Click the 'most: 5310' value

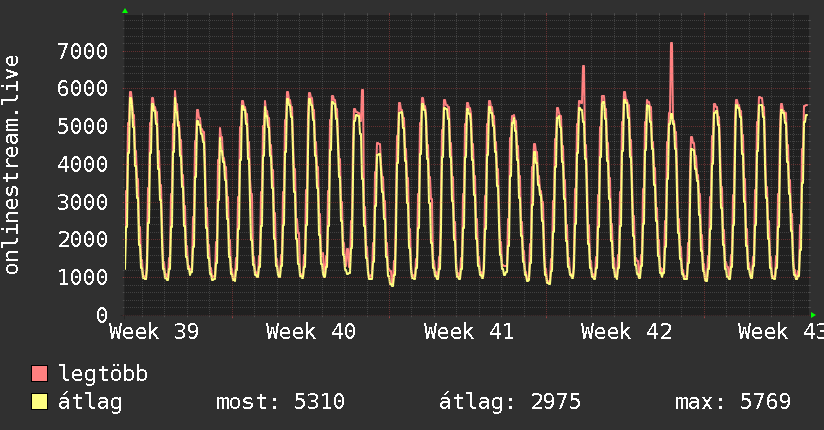pyautogui.click(x=280, y=402)
